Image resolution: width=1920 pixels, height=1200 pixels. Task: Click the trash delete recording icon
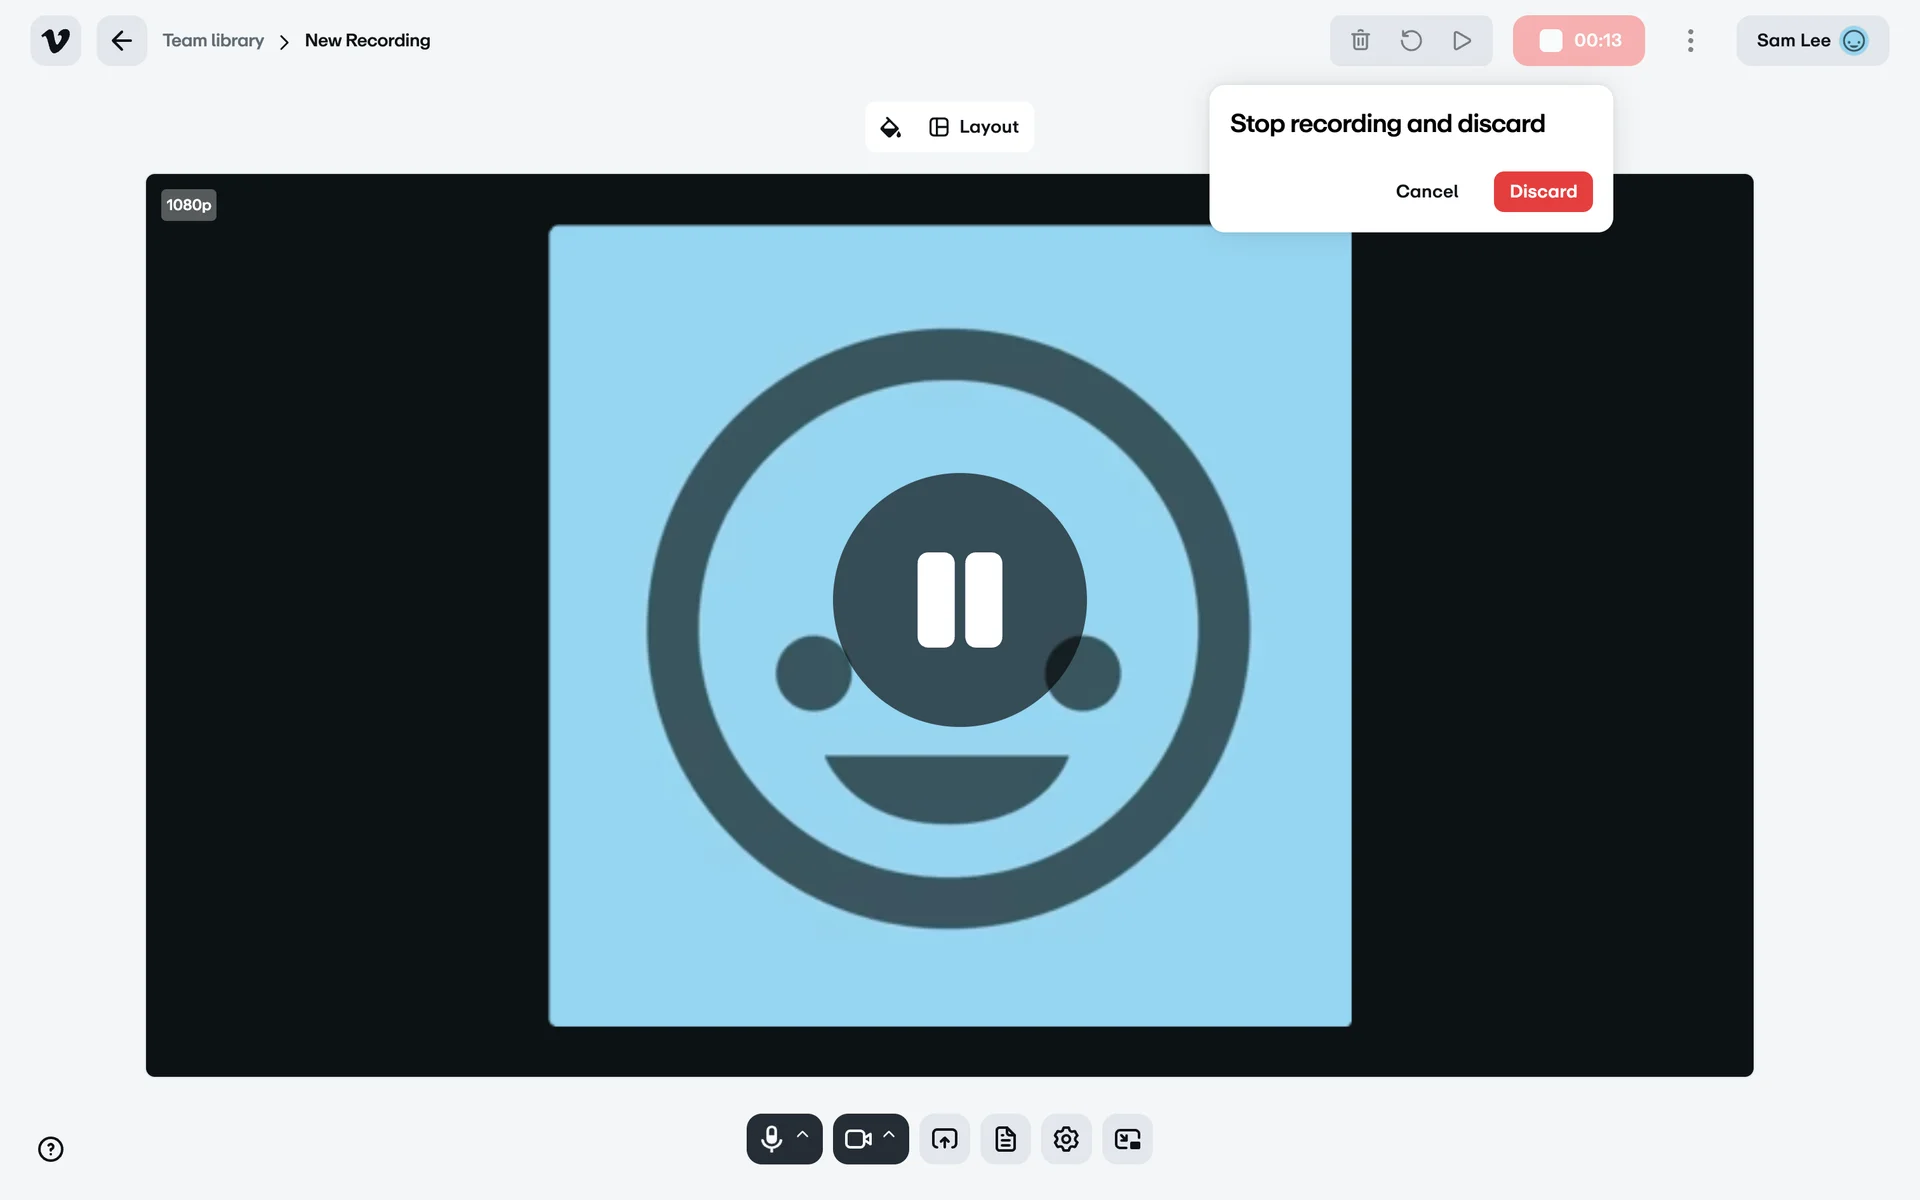1360,41
